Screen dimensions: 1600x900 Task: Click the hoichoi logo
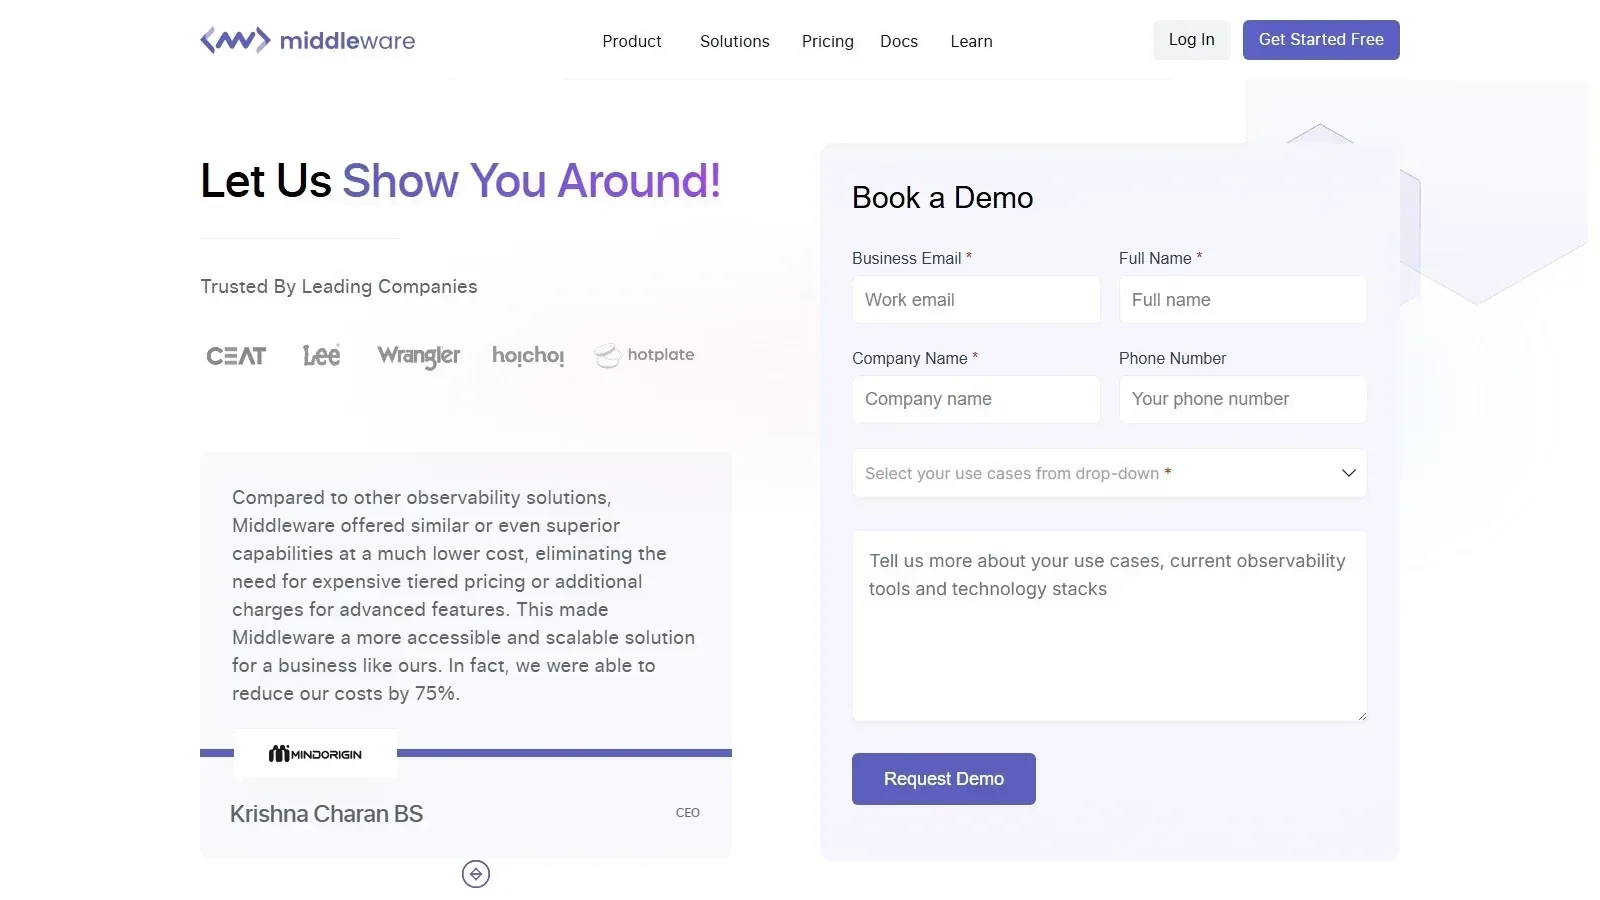(528, 356)
